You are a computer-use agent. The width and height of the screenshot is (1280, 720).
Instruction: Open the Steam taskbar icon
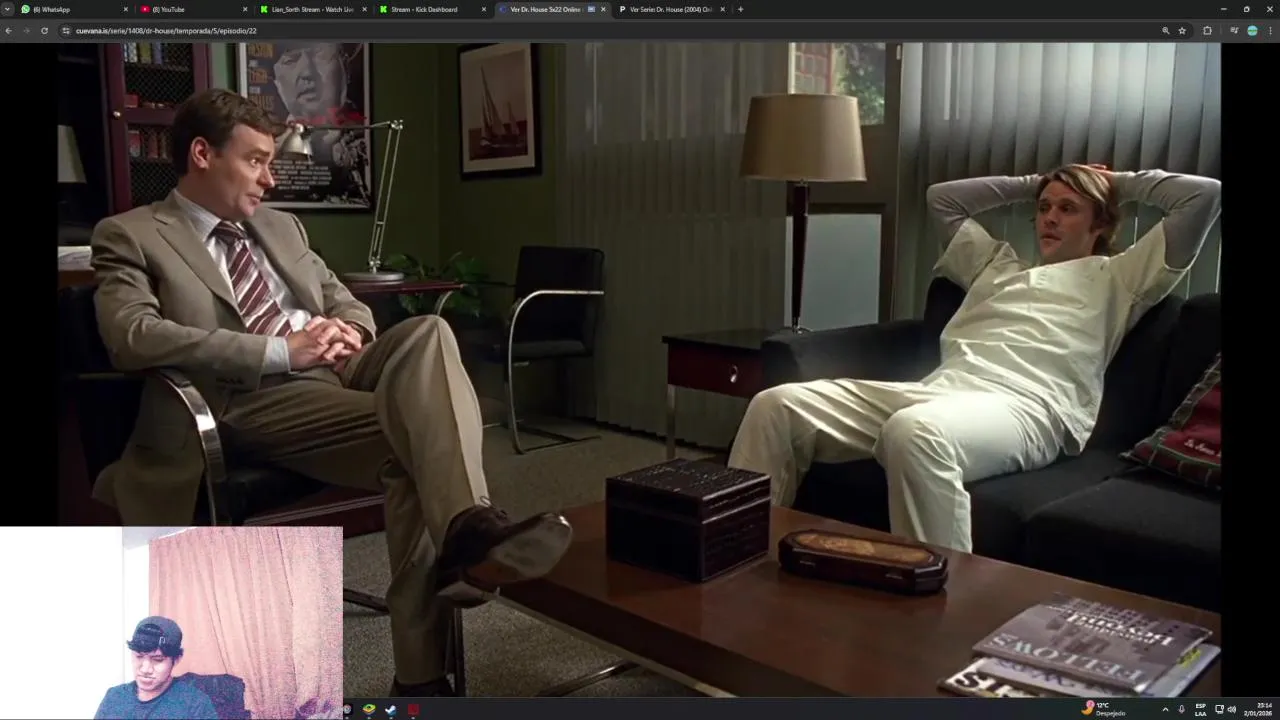pyautogui.click(x=391, y=709)
